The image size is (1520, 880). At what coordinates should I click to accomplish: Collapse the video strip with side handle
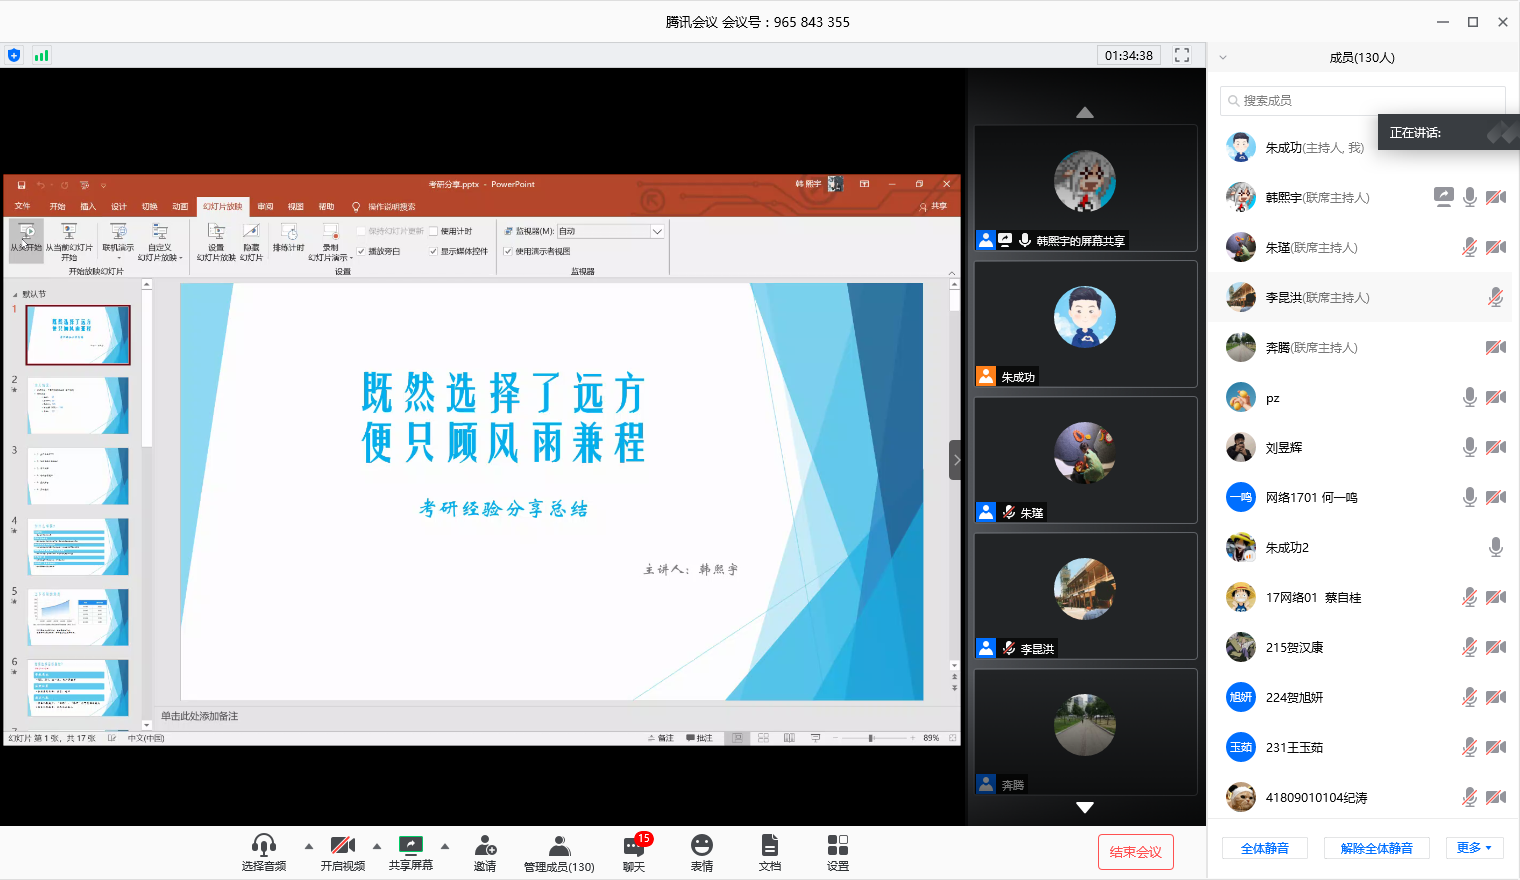click(956, 460)
